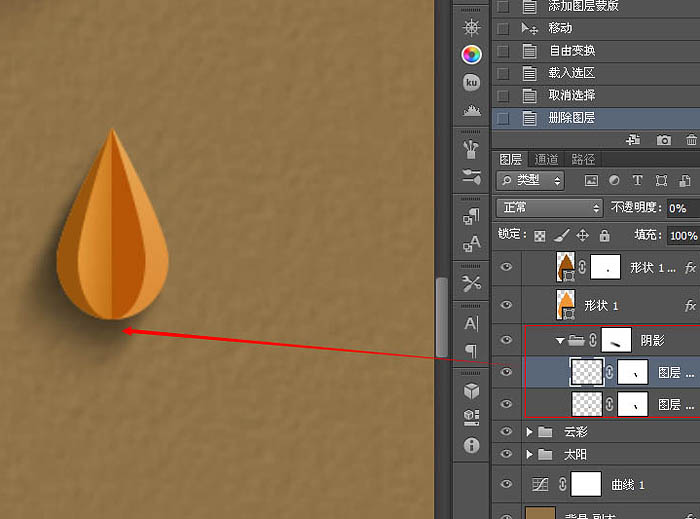Open the Histogram panel icon
700x519 pixels.
pyautogui.click(x=471, y=110)
